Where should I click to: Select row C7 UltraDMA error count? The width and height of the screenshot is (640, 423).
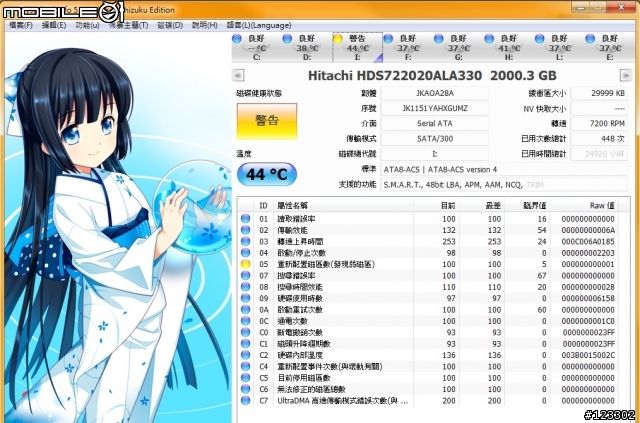pos(428,401)
